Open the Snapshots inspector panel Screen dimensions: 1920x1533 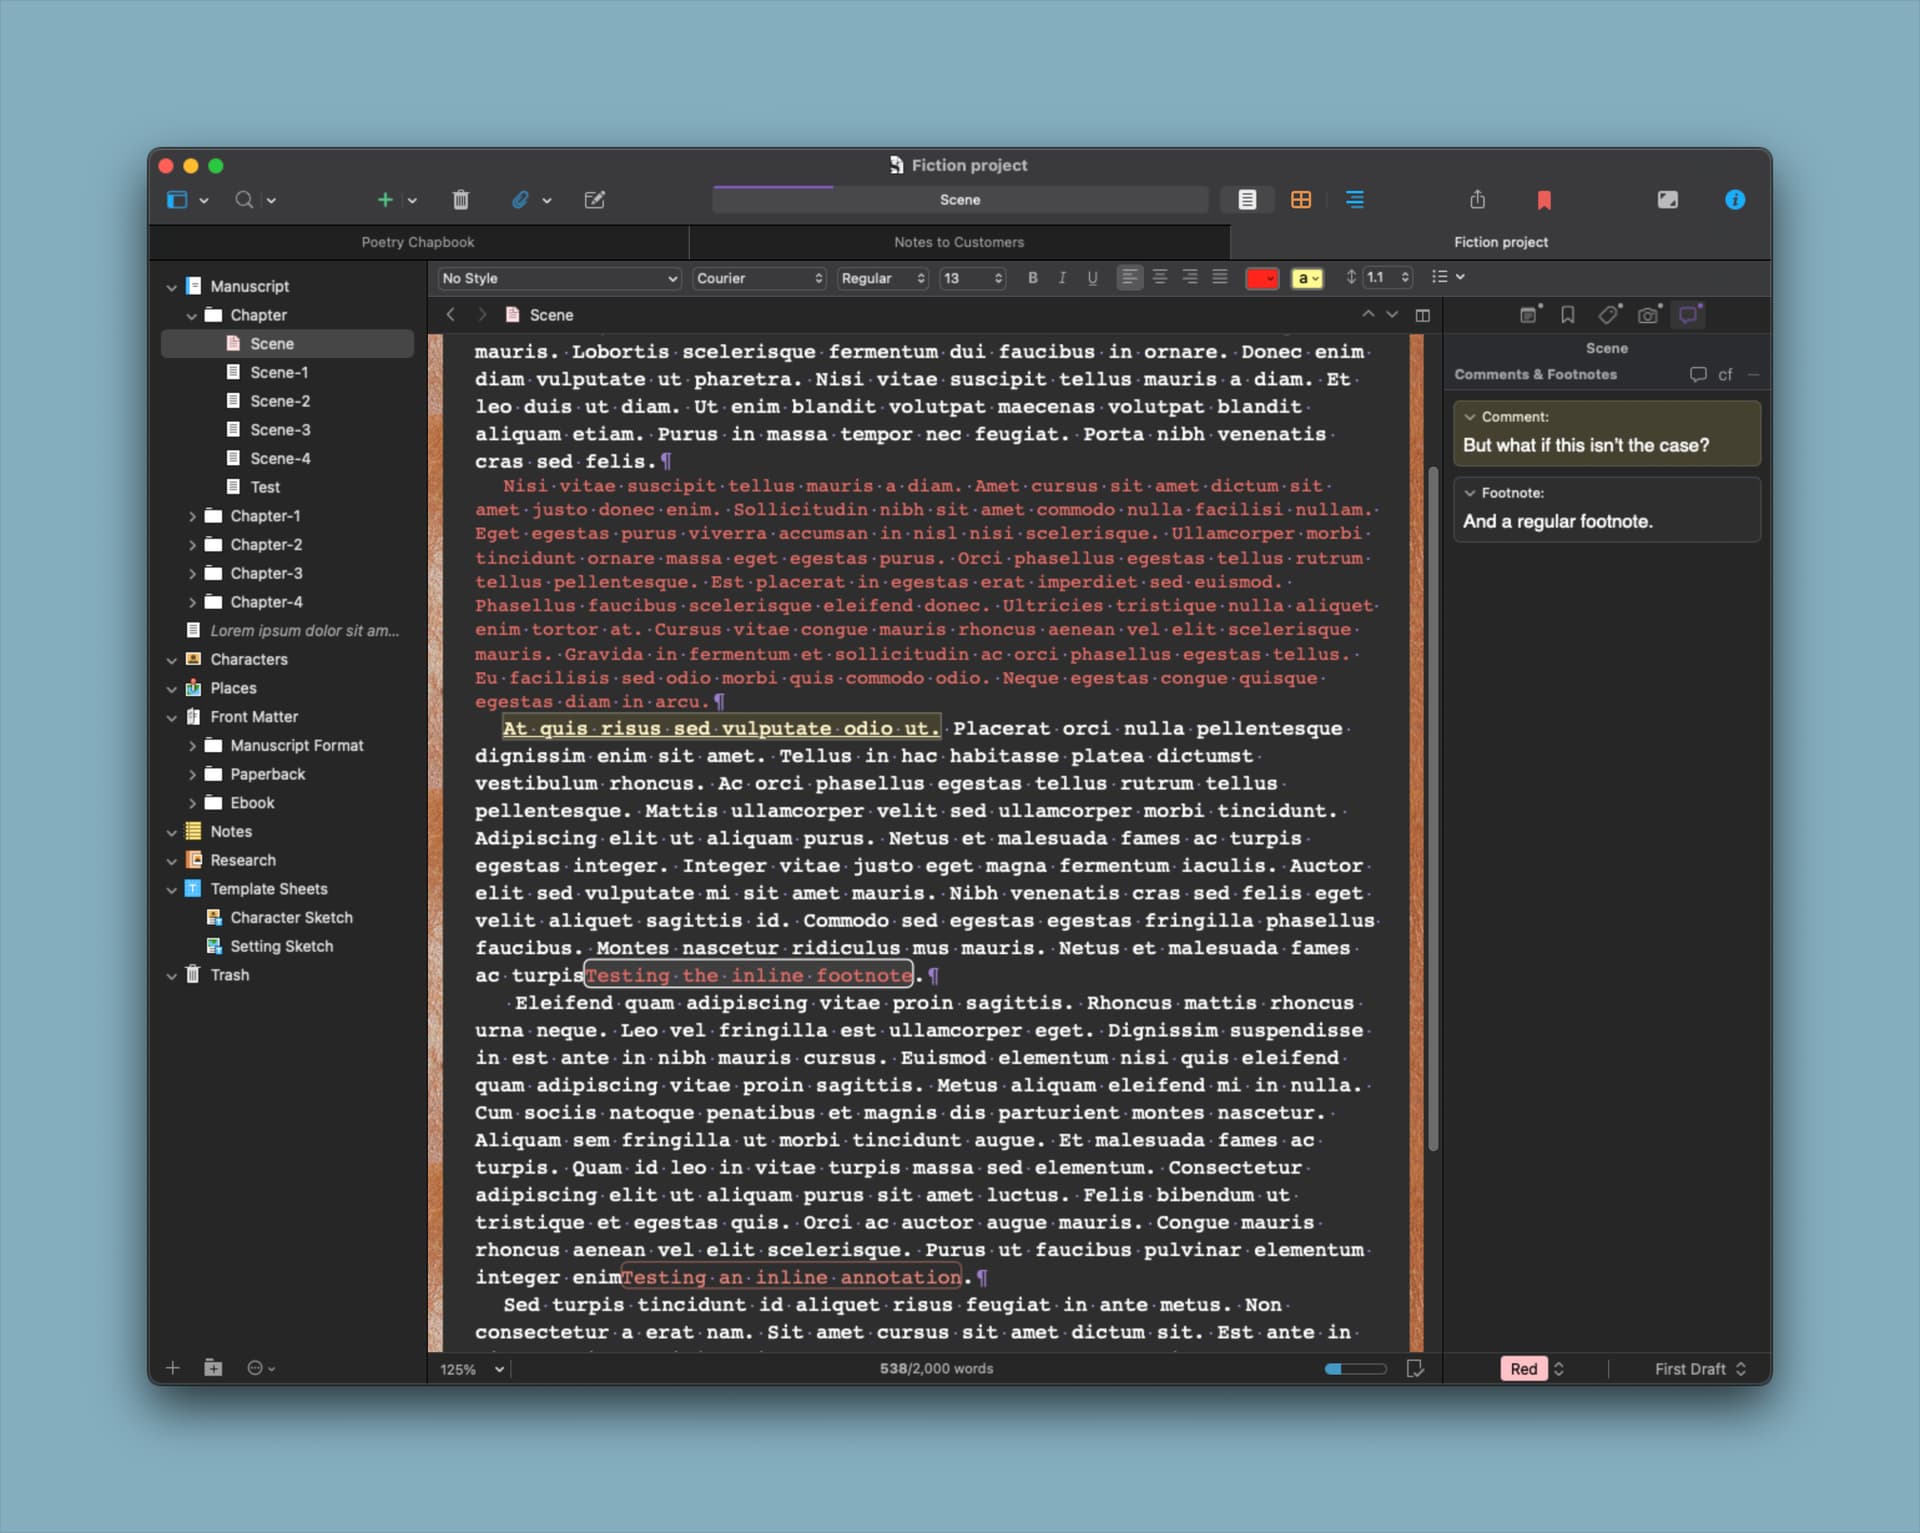click(x=1648, y=314)
